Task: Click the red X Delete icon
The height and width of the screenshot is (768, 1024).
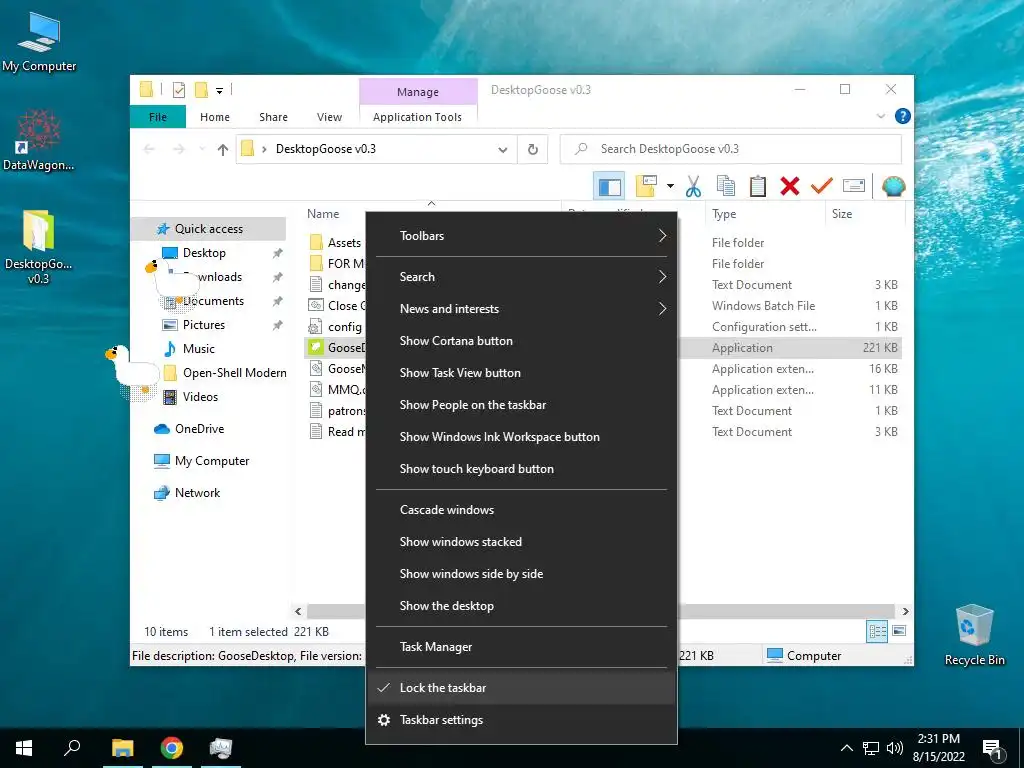Action: 790,187
